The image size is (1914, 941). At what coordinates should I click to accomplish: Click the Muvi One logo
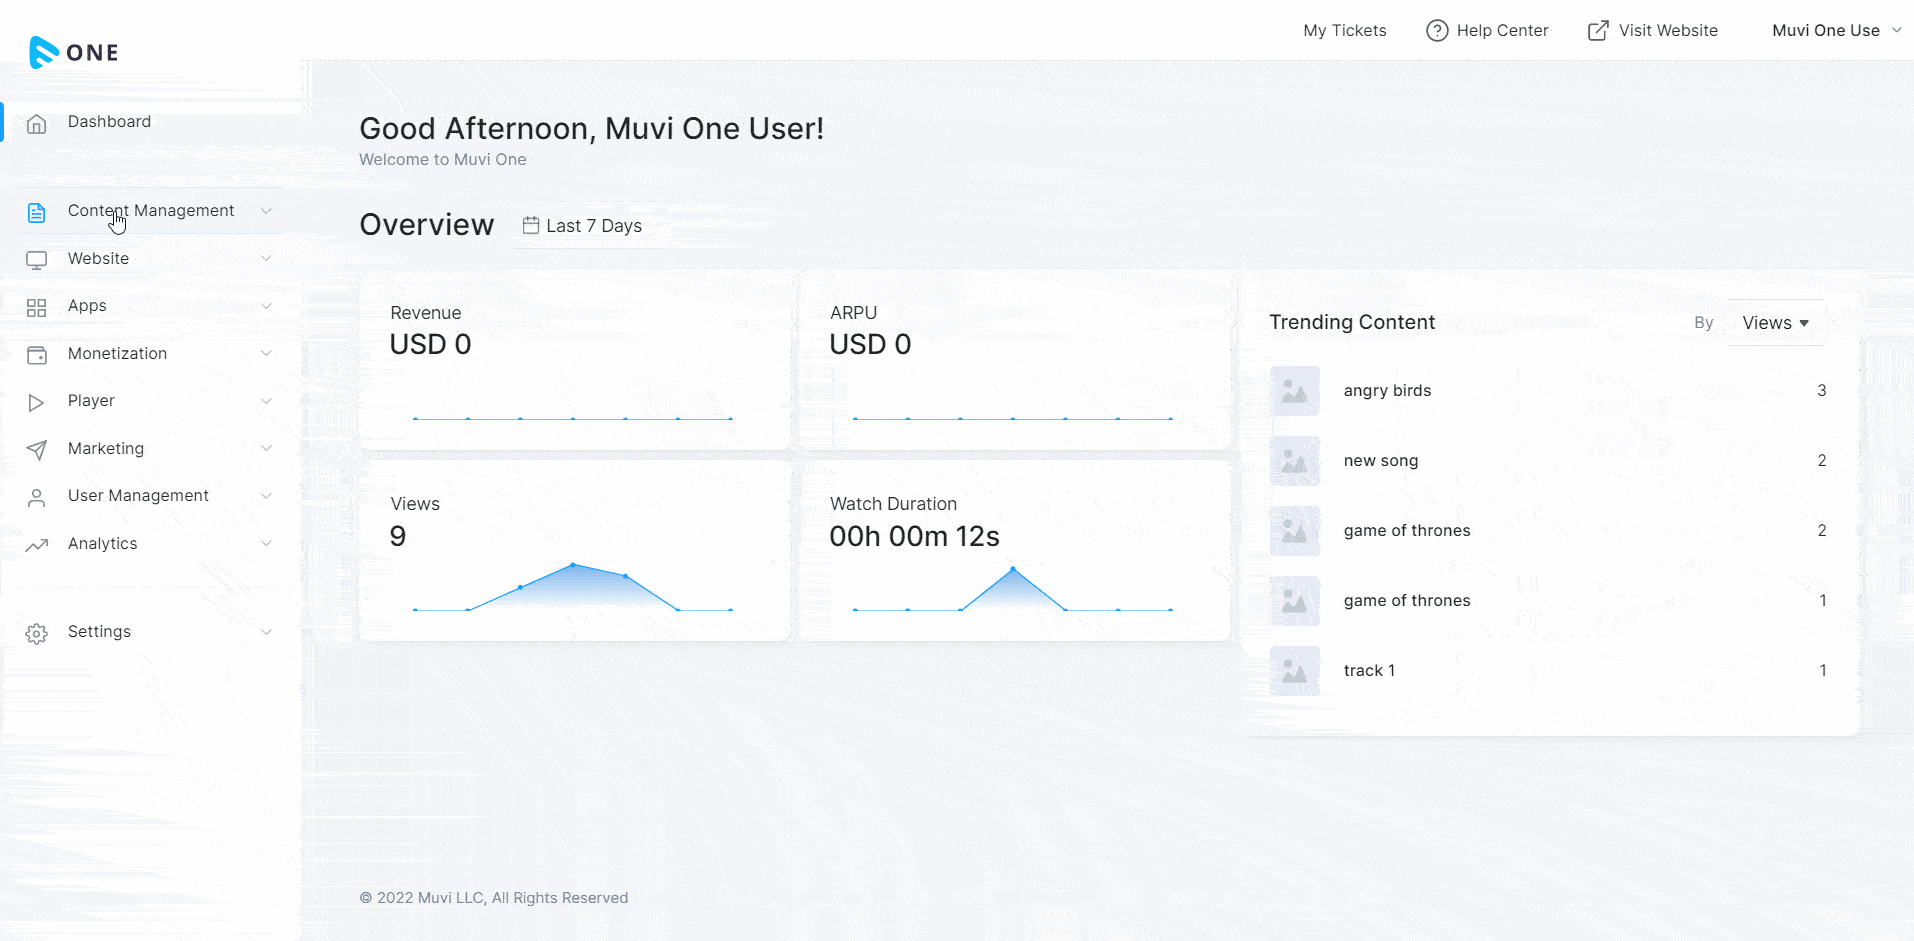tap(74, 52)
